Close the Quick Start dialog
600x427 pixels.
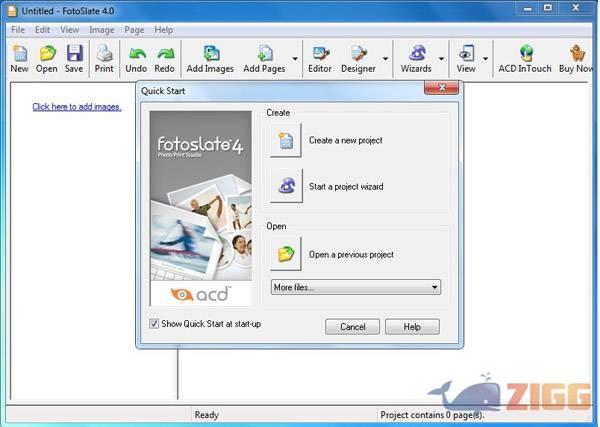pos(440,88)
